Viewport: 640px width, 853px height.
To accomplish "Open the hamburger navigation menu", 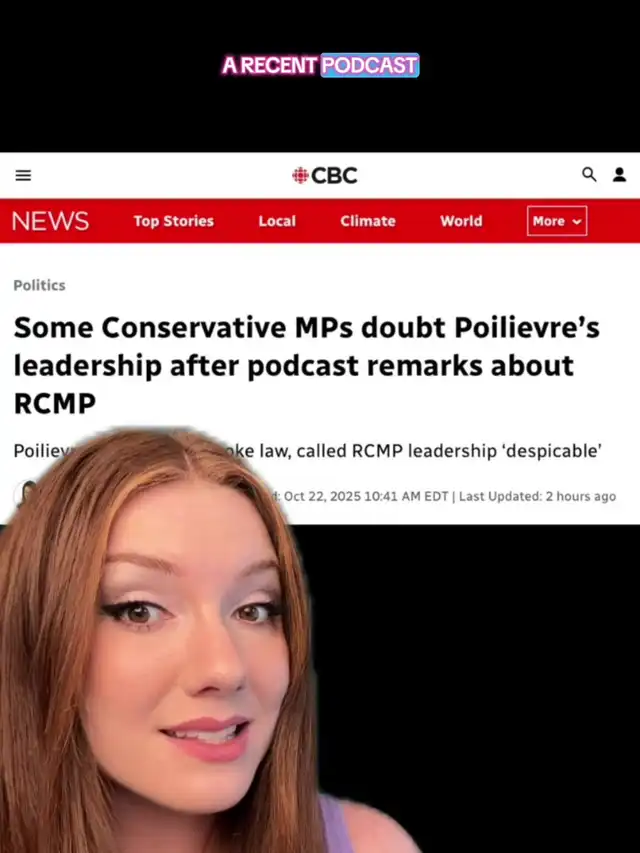I will (x=23, y=175).
